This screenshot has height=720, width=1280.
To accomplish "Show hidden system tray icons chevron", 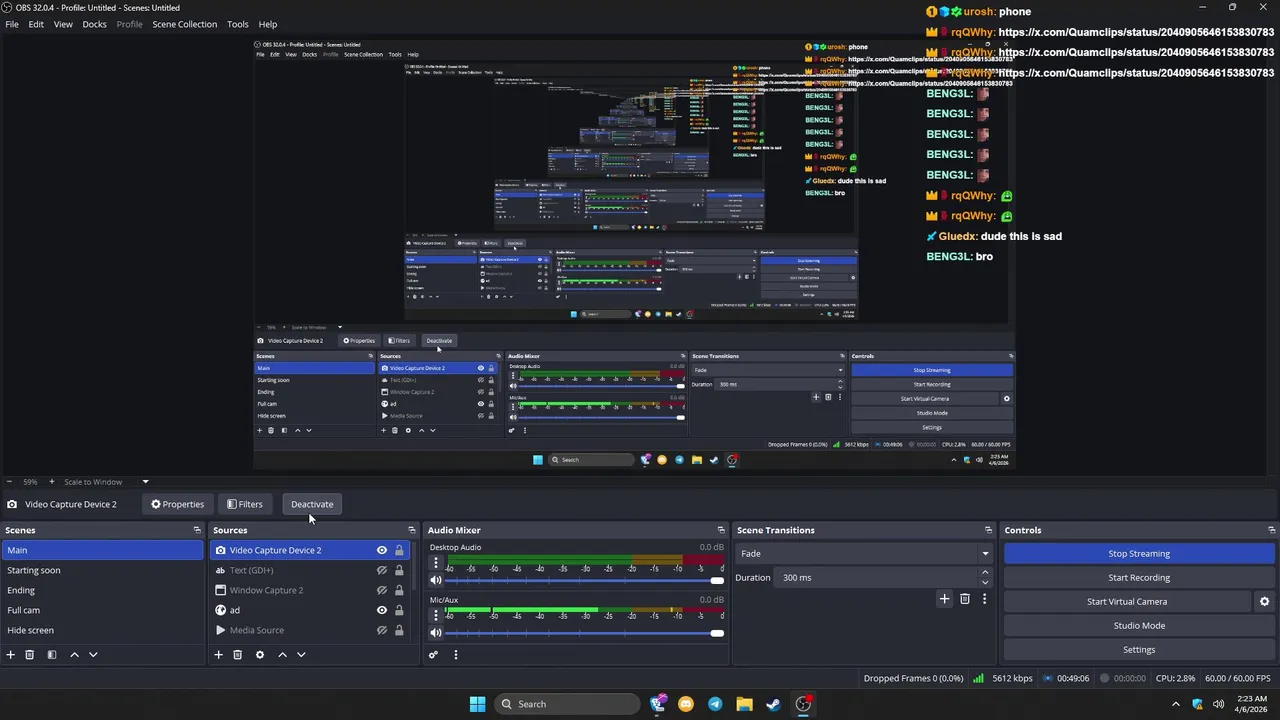I will coord(1176,704).
